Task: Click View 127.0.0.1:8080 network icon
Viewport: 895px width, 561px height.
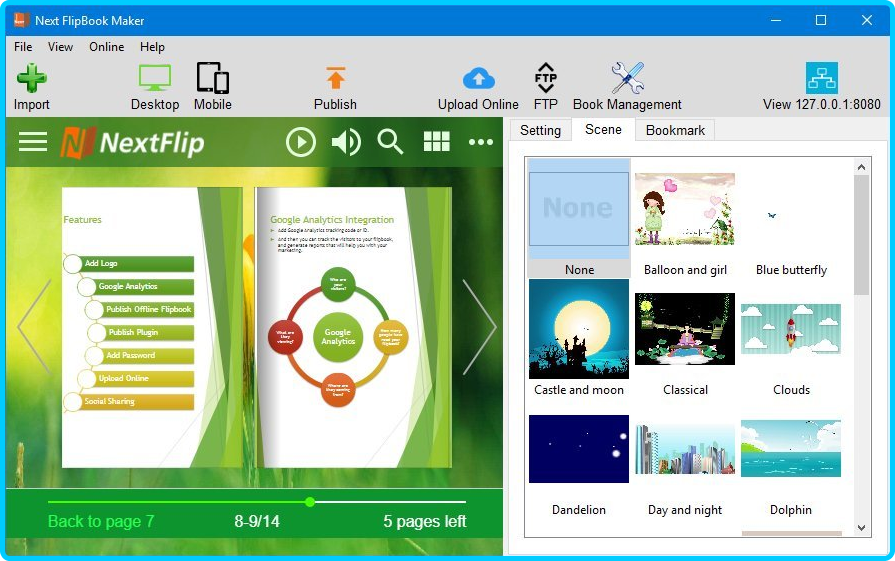Action: coord(822,78)
